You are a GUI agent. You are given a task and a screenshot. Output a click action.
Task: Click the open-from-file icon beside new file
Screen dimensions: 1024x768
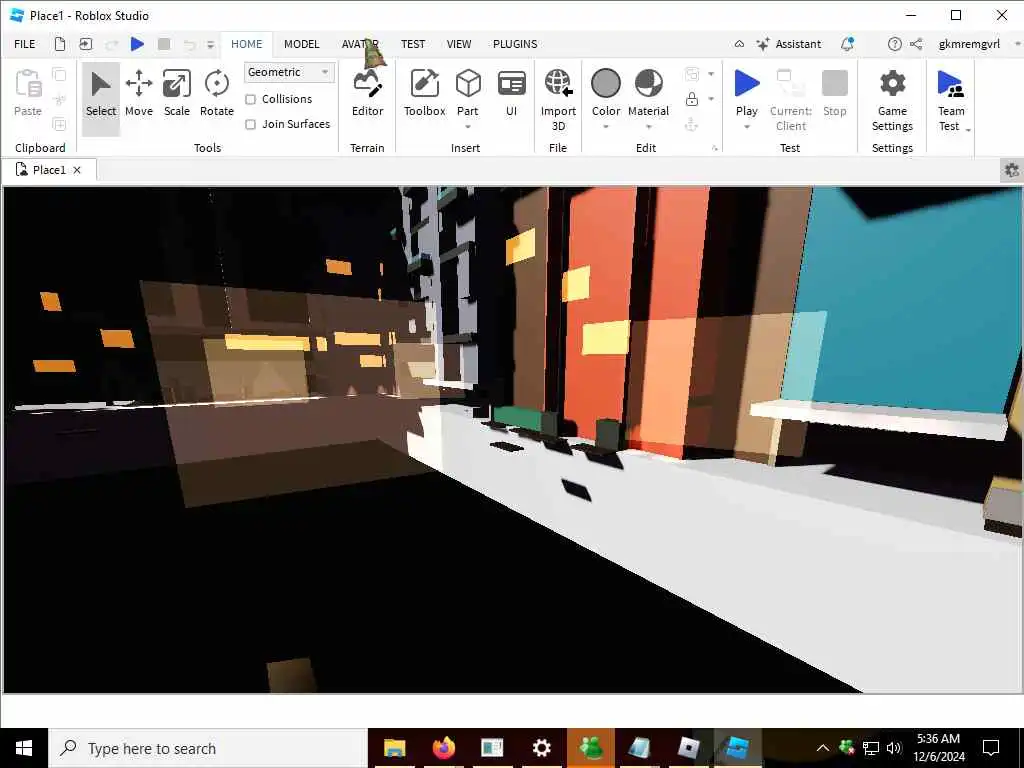(86, 44)
